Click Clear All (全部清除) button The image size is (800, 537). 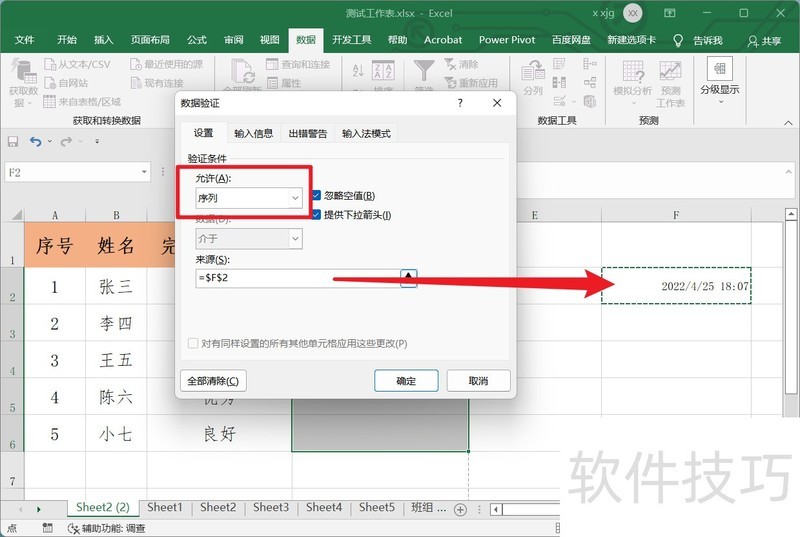click(213, 380)
